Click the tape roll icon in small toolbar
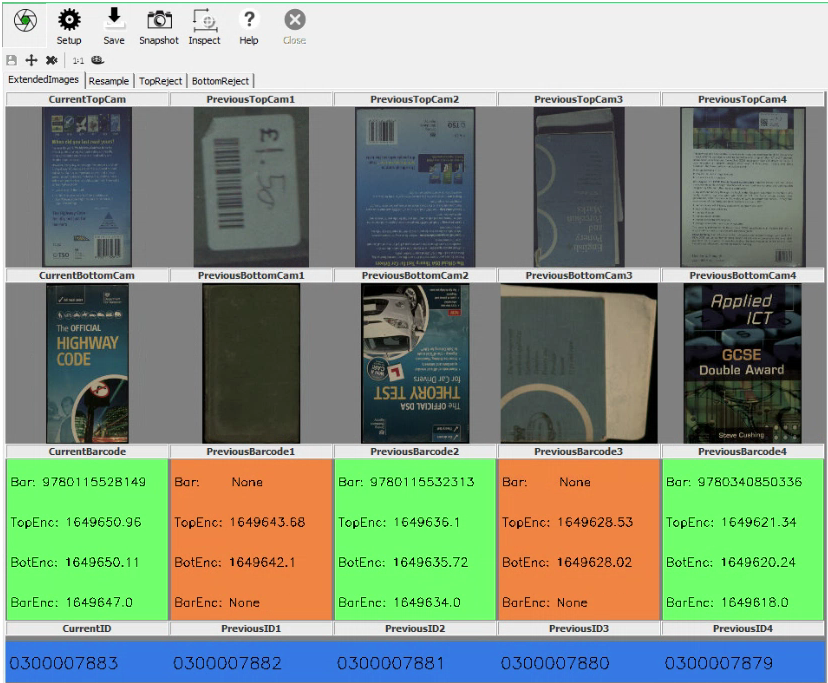The width and height of the screenshot is (828, 683). coord(98,60)
